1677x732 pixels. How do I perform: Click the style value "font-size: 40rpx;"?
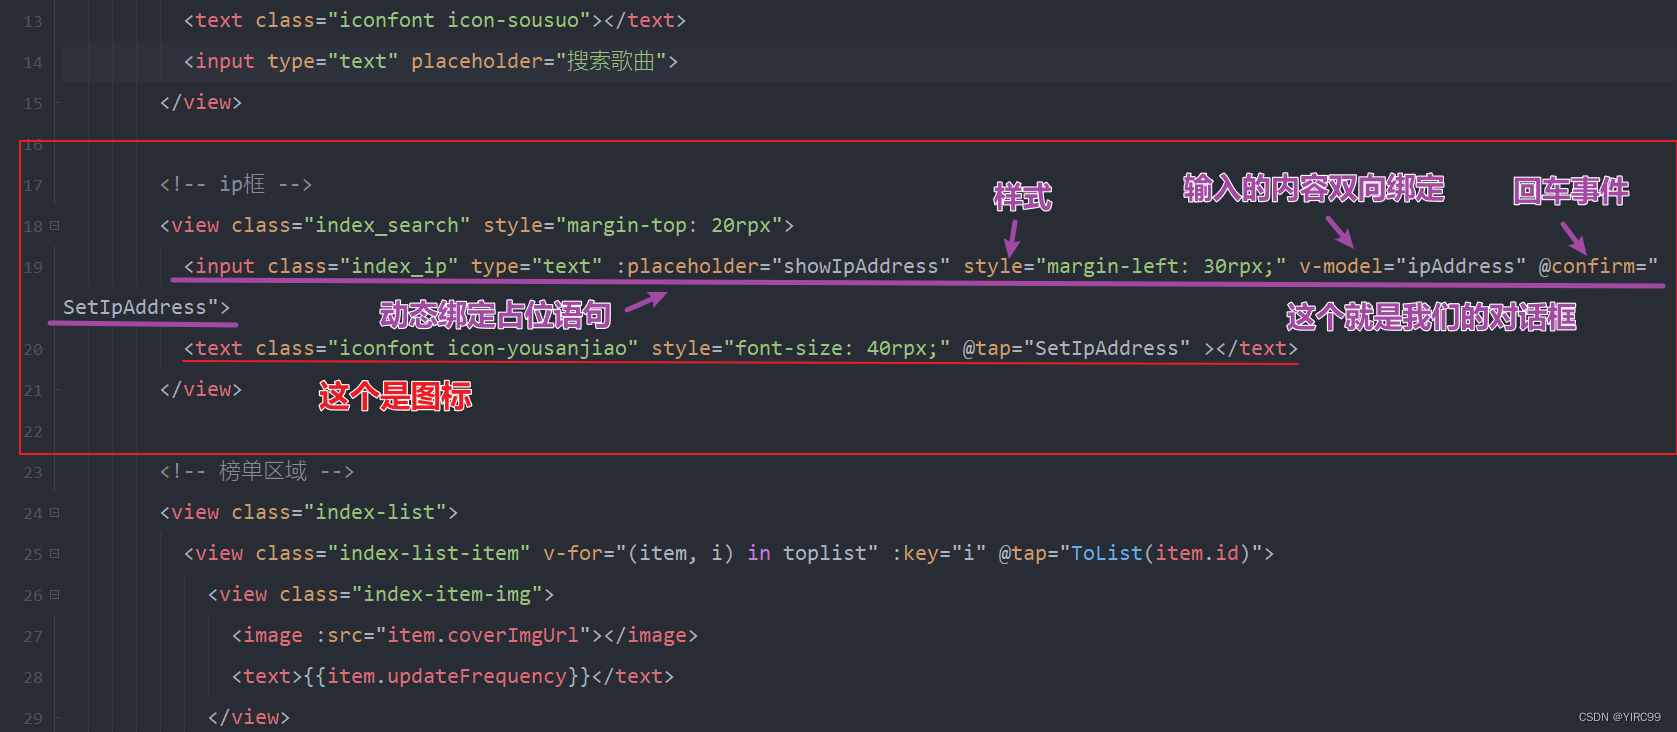(x=838, y=348)
